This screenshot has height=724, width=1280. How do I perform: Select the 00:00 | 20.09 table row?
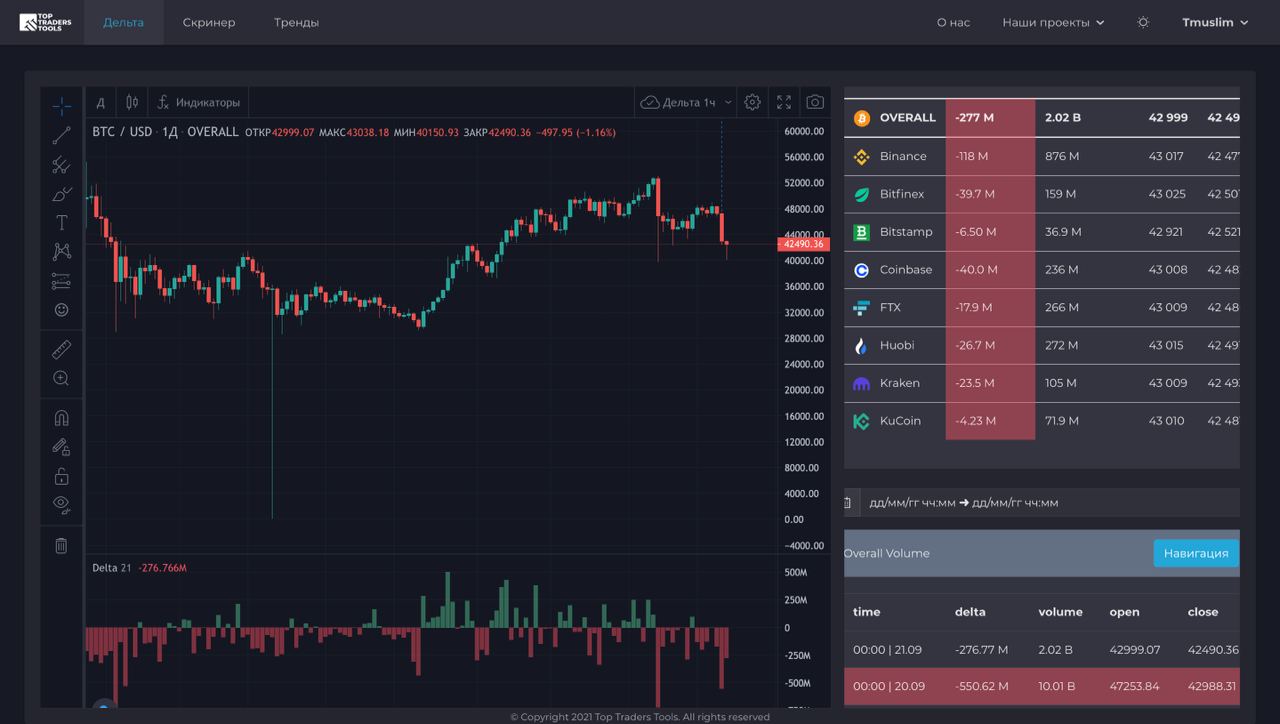point(1042,687)
